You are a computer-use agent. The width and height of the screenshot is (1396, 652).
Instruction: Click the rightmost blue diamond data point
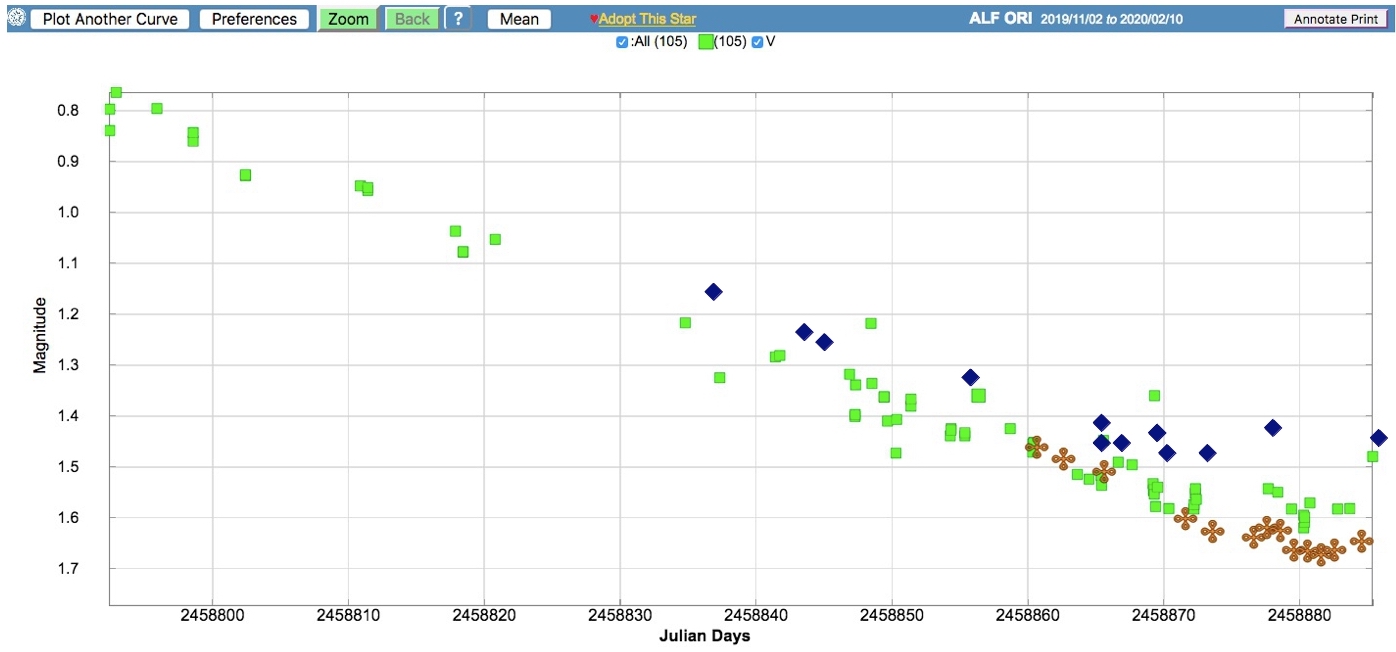coord(1378,438)
